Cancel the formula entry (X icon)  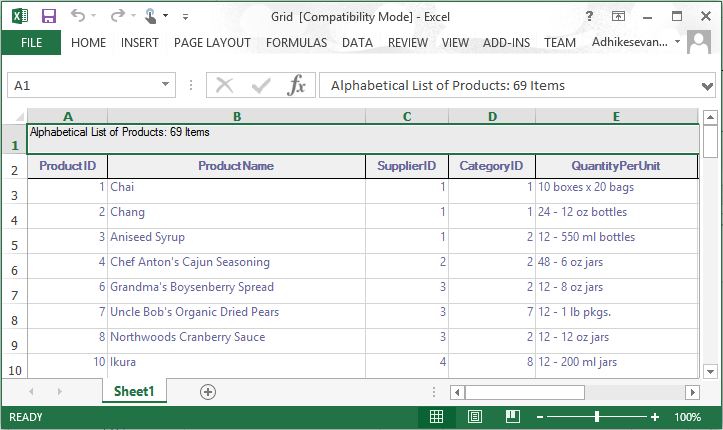pyautogui.click(x=225, y=85)
